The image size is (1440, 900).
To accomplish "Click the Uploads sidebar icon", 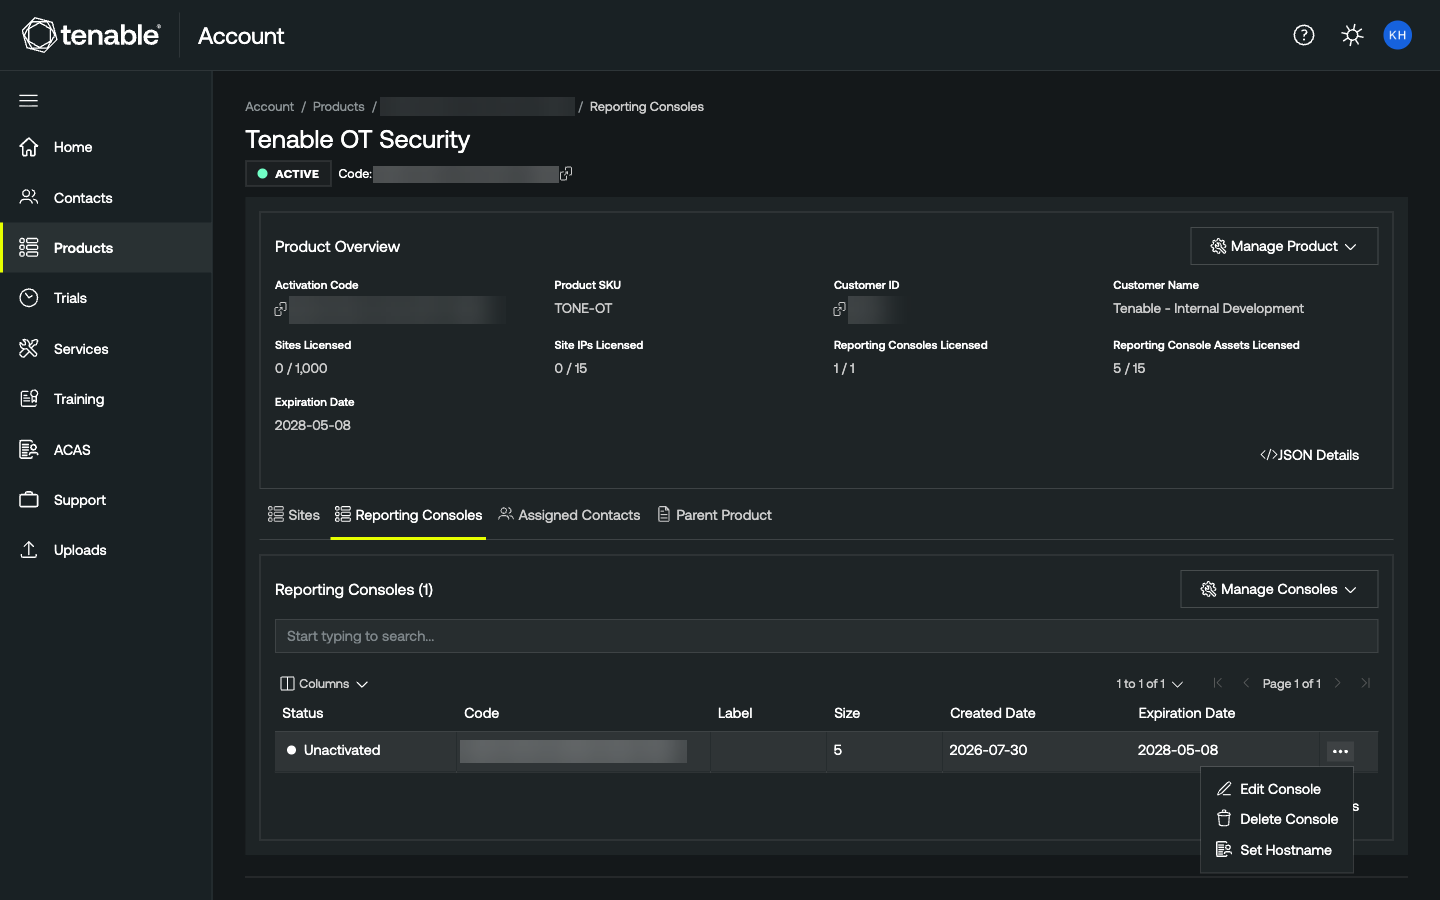I will coord(29,550).
